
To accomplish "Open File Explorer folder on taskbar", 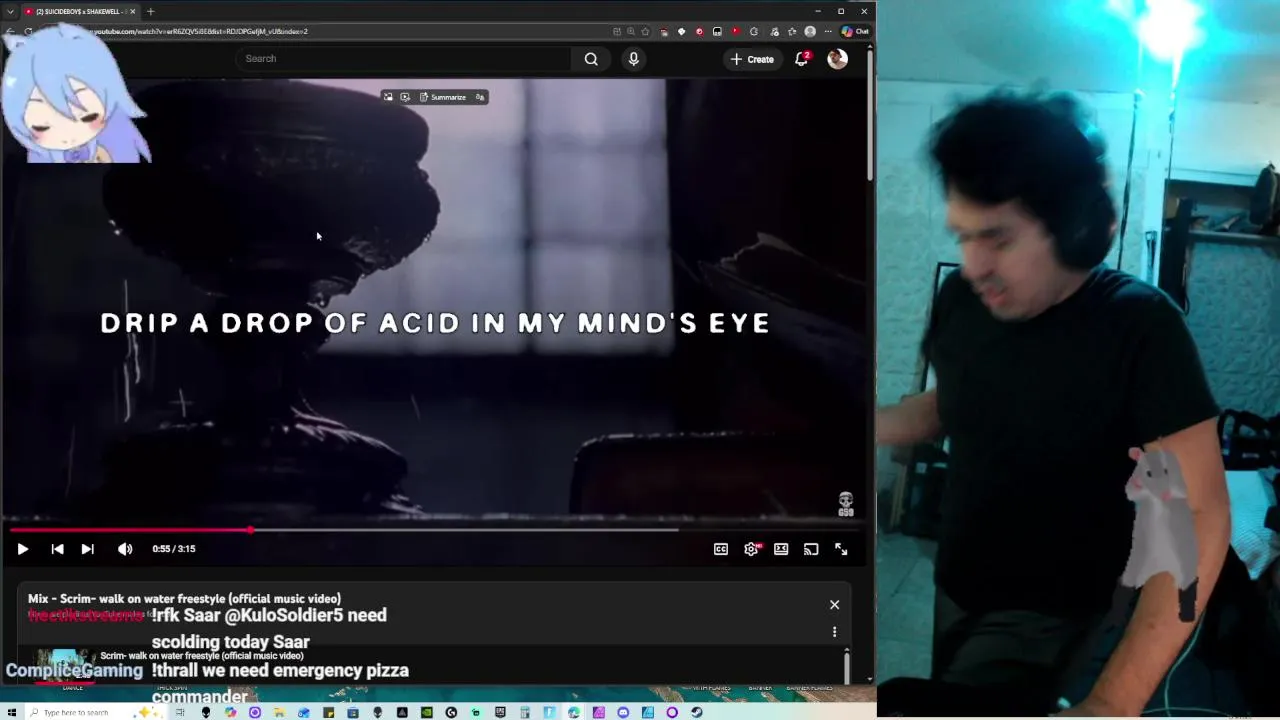I will tap(279, 713).
